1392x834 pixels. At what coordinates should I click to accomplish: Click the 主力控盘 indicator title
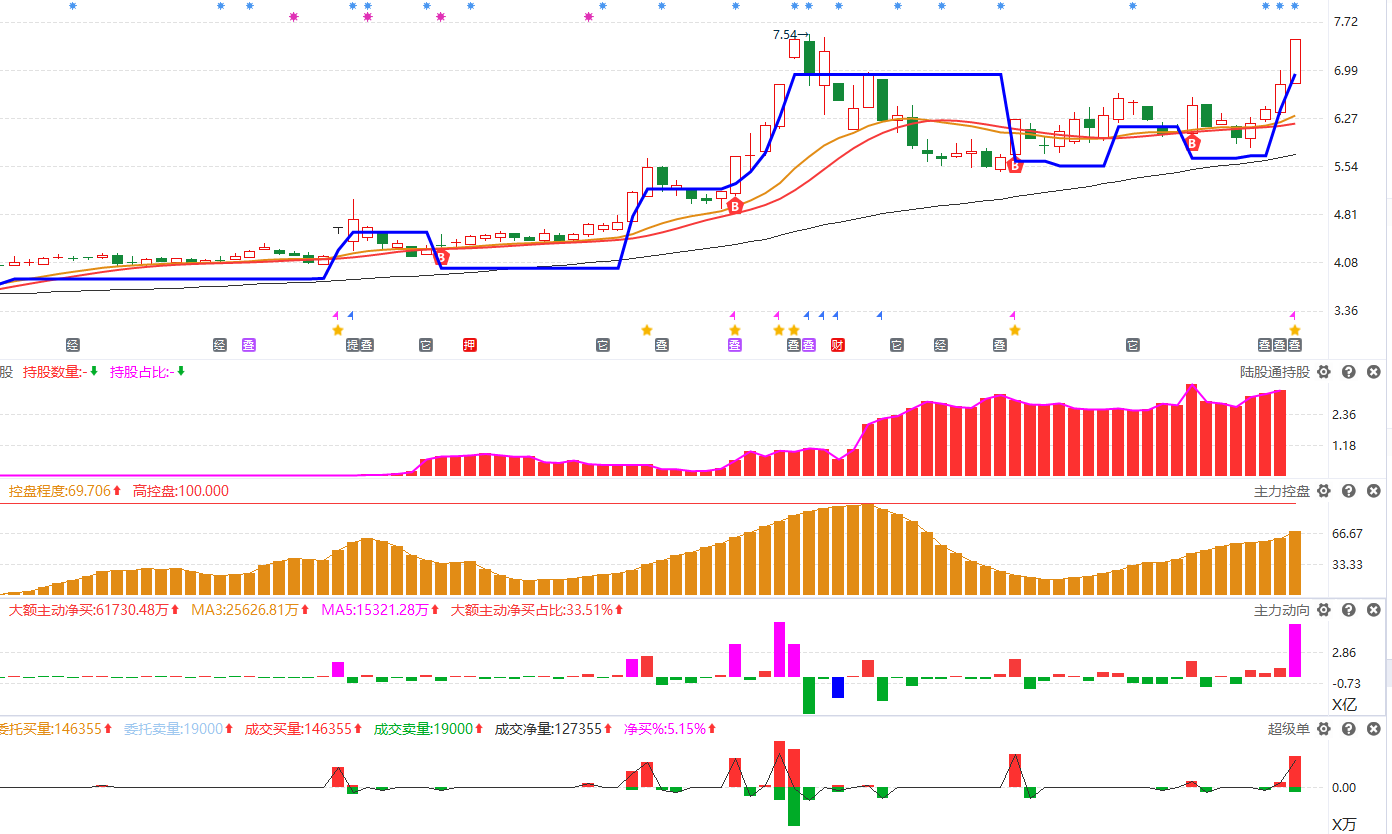coord(1281,491)
